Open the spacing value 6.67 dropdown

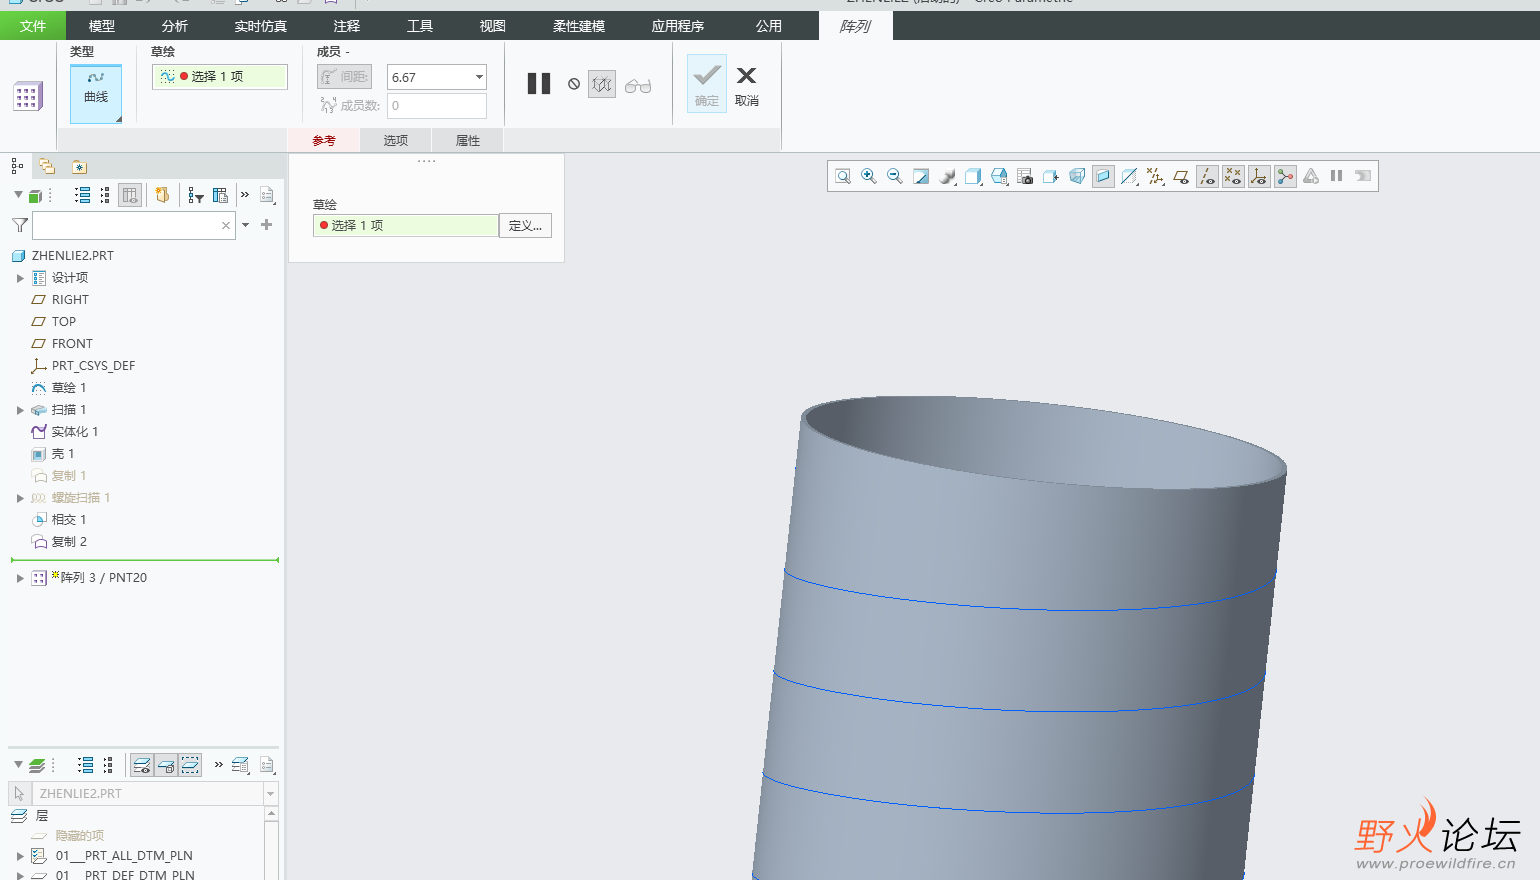pyautogui.click(x=479, y=77)
